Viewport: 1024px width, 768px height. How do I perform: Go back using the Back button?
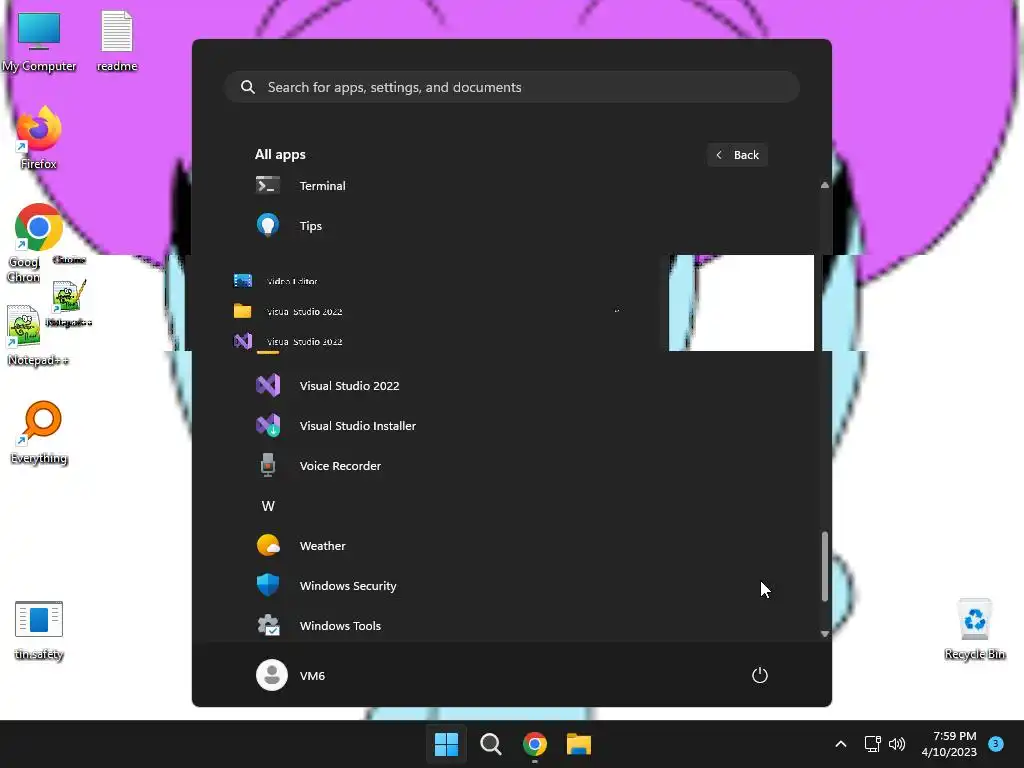click(737, 155)
